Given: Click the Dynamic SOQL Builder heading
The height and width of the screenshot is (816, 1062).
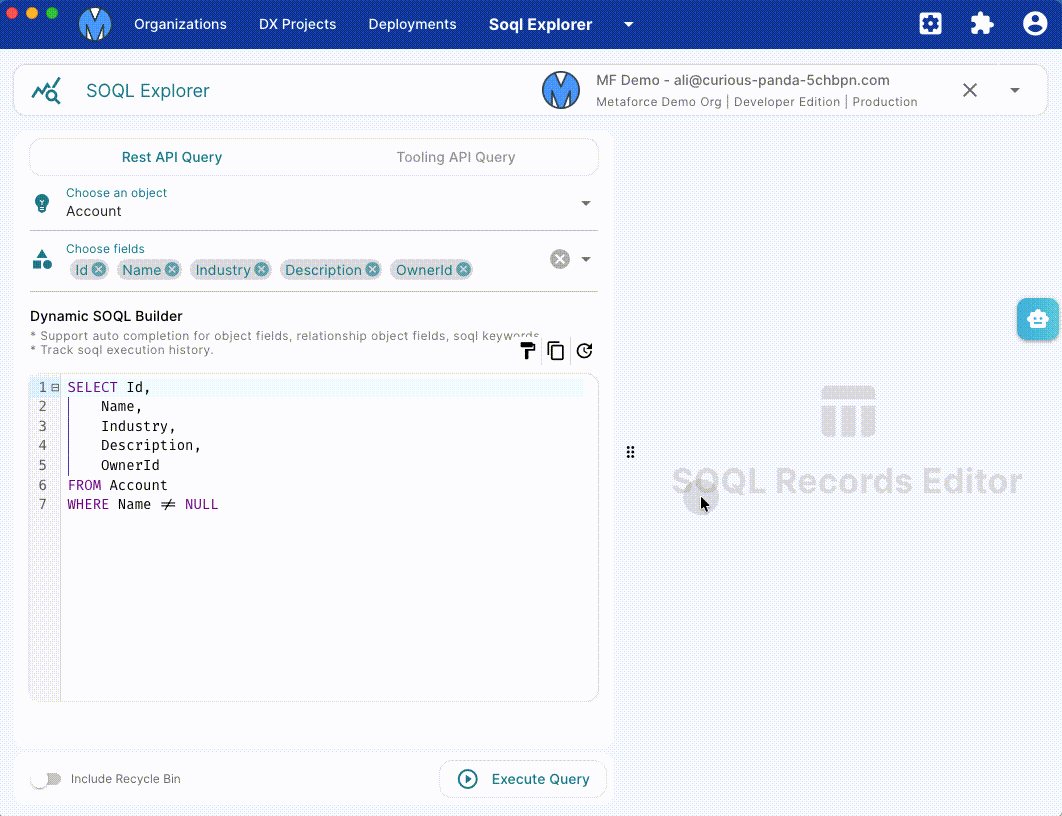Looking at the screenshot, I should (106, 316).
